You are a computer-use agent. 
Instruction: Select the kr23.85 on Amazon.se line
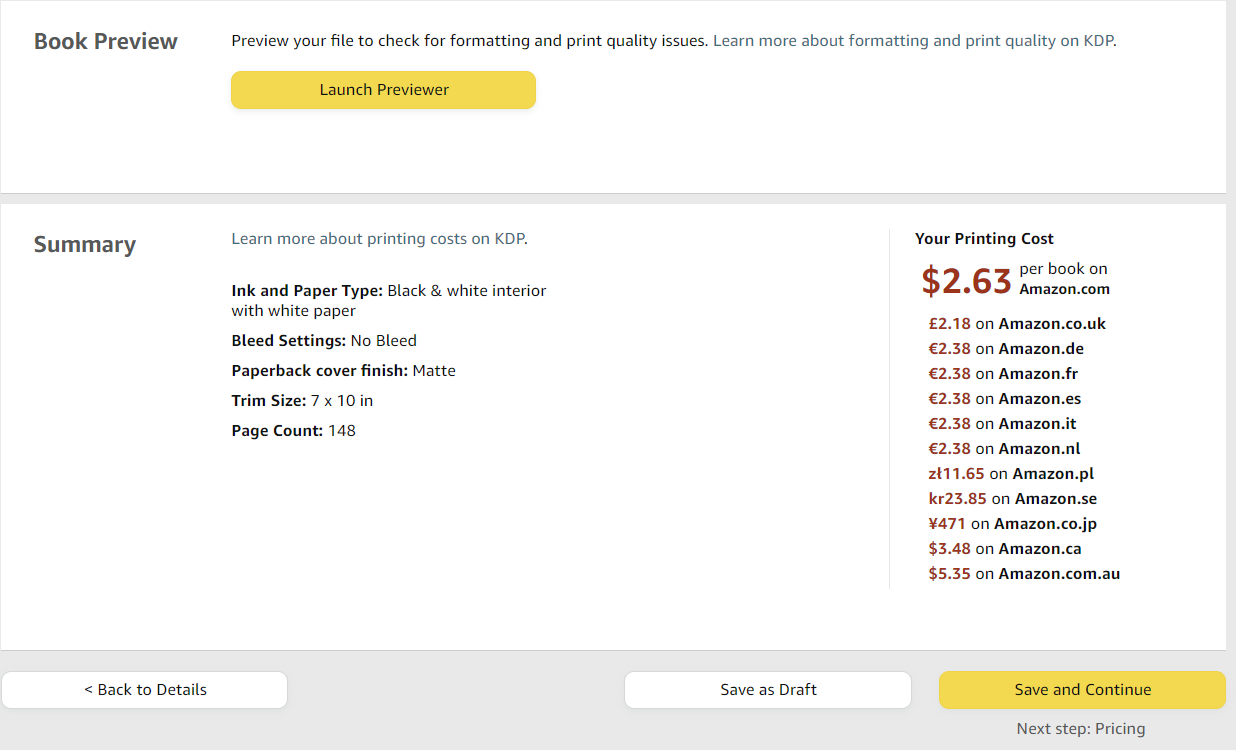tap(1013, 499)
